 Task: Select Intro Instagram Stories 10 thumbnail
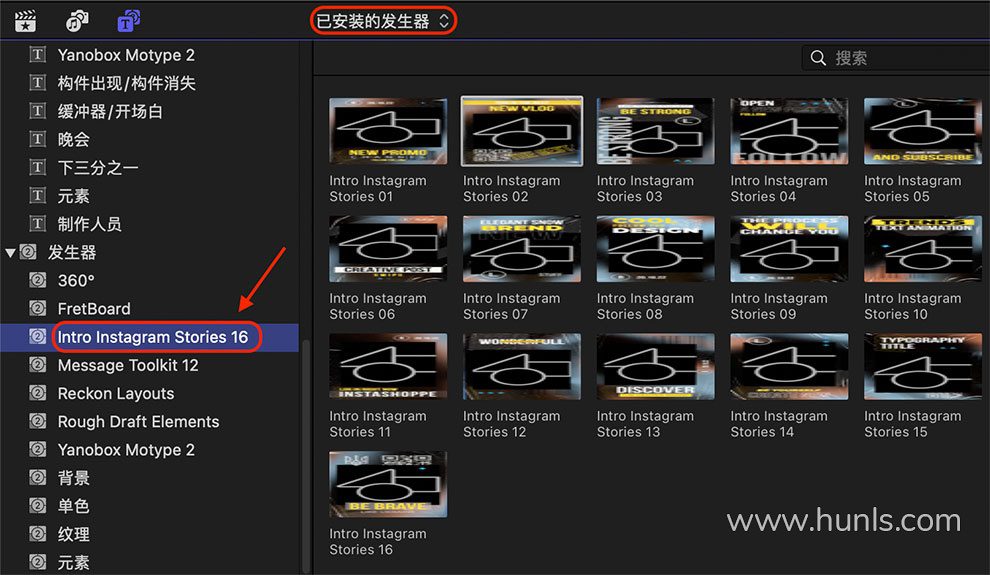923,249
